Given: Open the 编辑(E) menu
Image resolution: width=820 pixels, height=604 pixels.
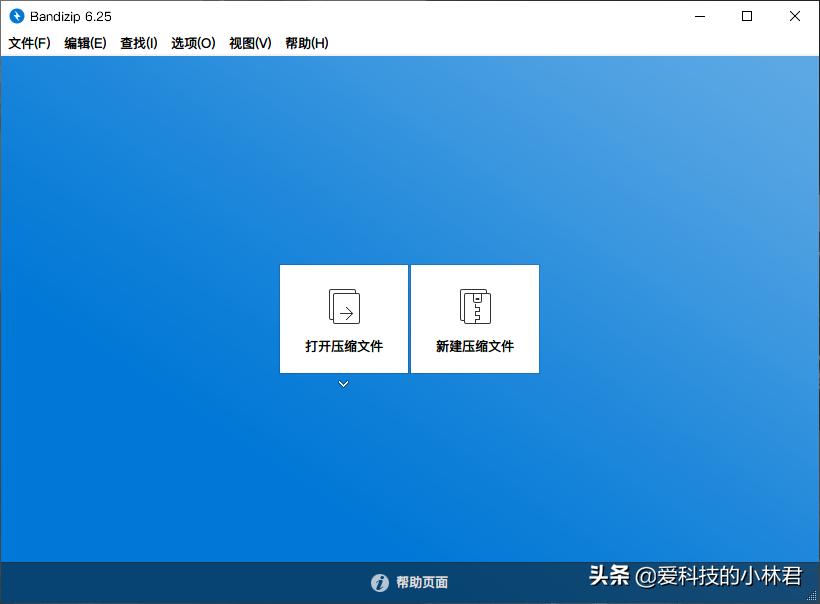Looking at the screenshot, I should (85, 43).
